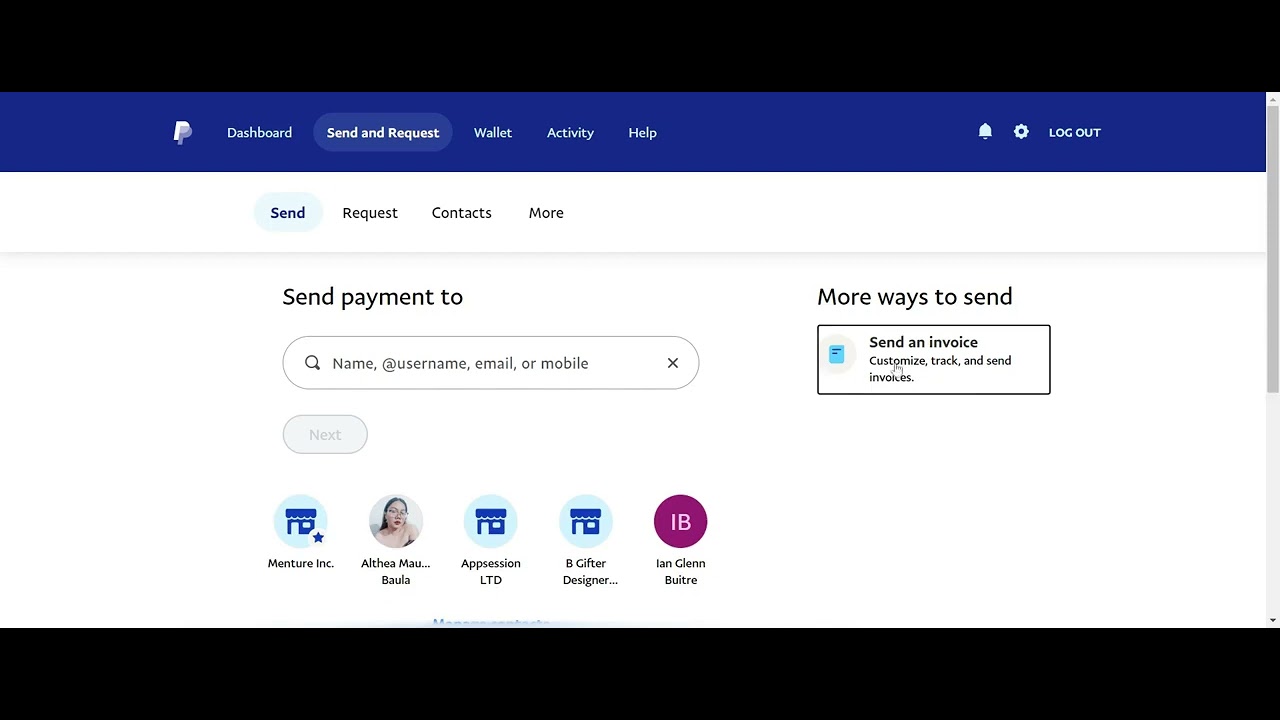This screenshot has height=720, width=1280.
Task: Go to the Dashboard
Action: pyautogui.click(x=260, y=132)
